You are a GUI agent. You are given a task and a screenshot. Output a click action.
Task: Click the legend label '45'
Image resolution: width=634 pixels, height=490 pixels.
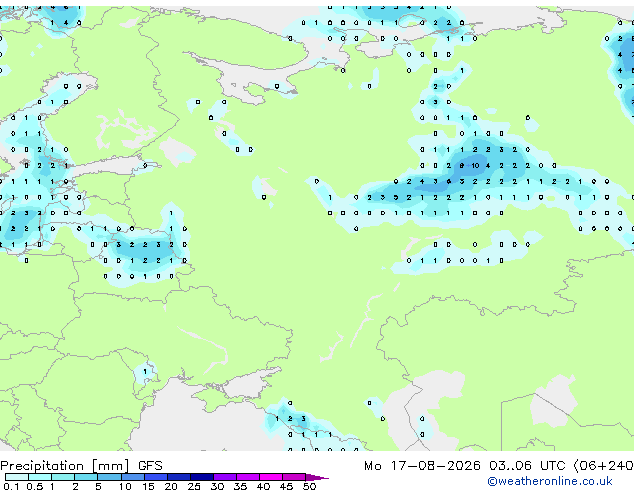click(286, 486)
